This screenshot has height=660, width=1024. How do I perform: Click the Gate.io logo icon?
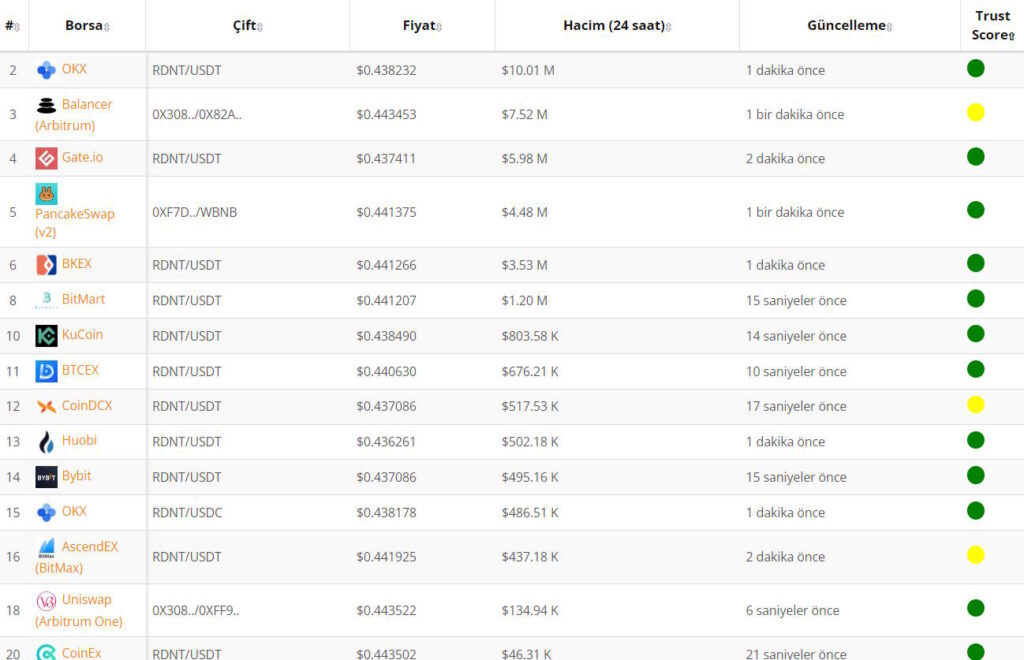pos(46,158)
